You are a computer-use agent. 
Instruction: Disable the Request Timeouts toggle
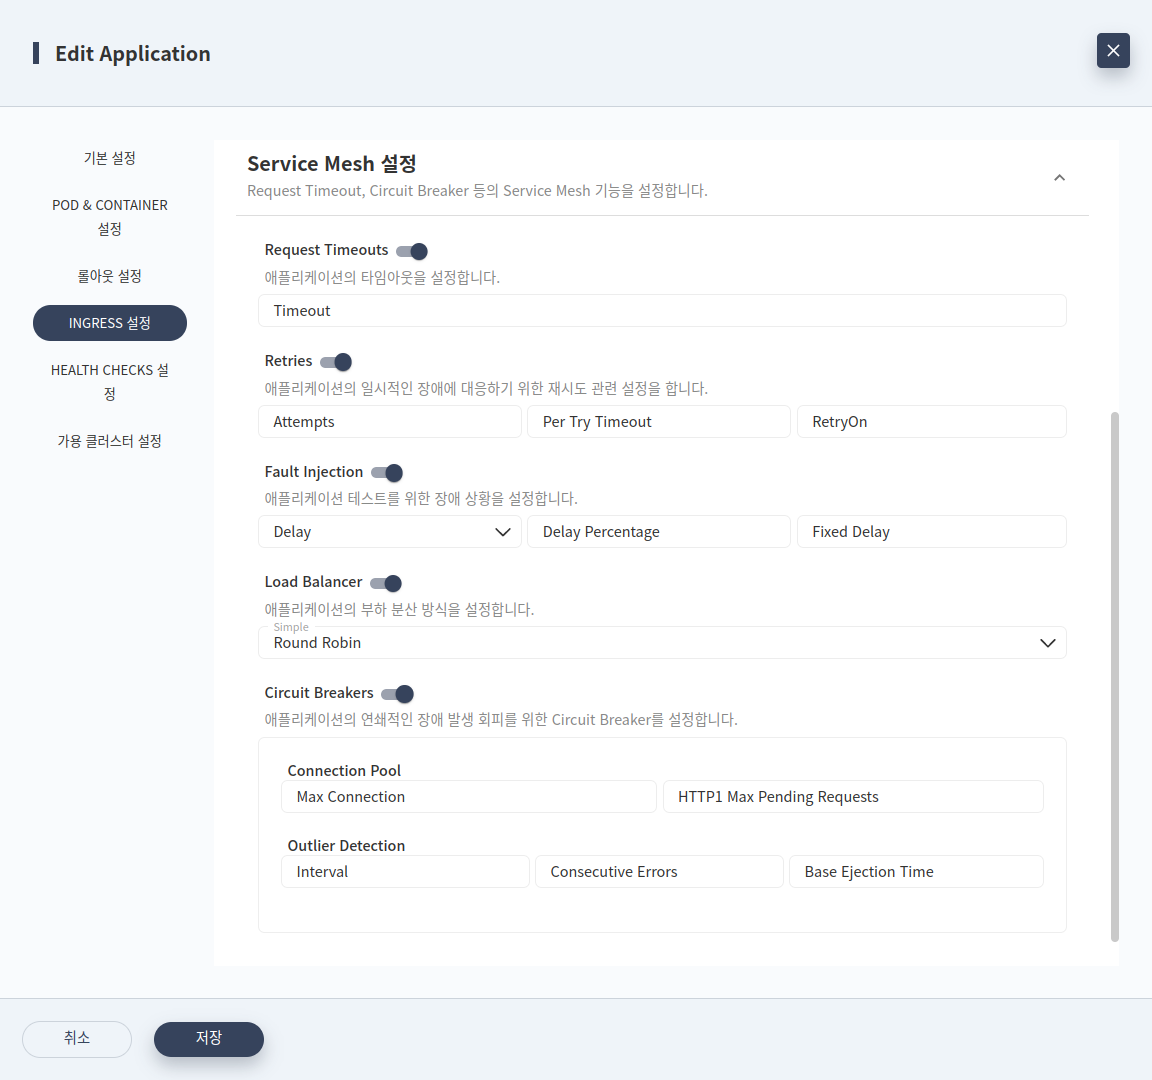pos(411,251)
